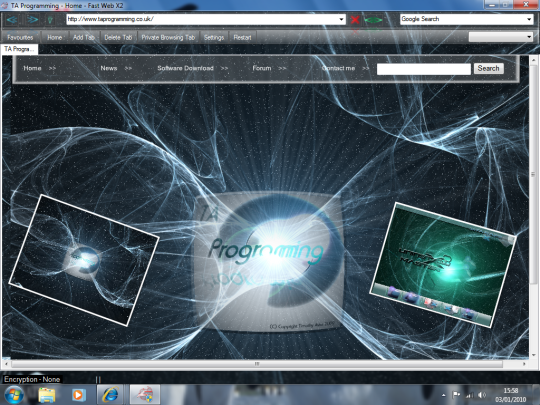This screenshot has height=405, width=540.
Task: Open a Private Browsing Tab
Action: [x=168, y=37]
